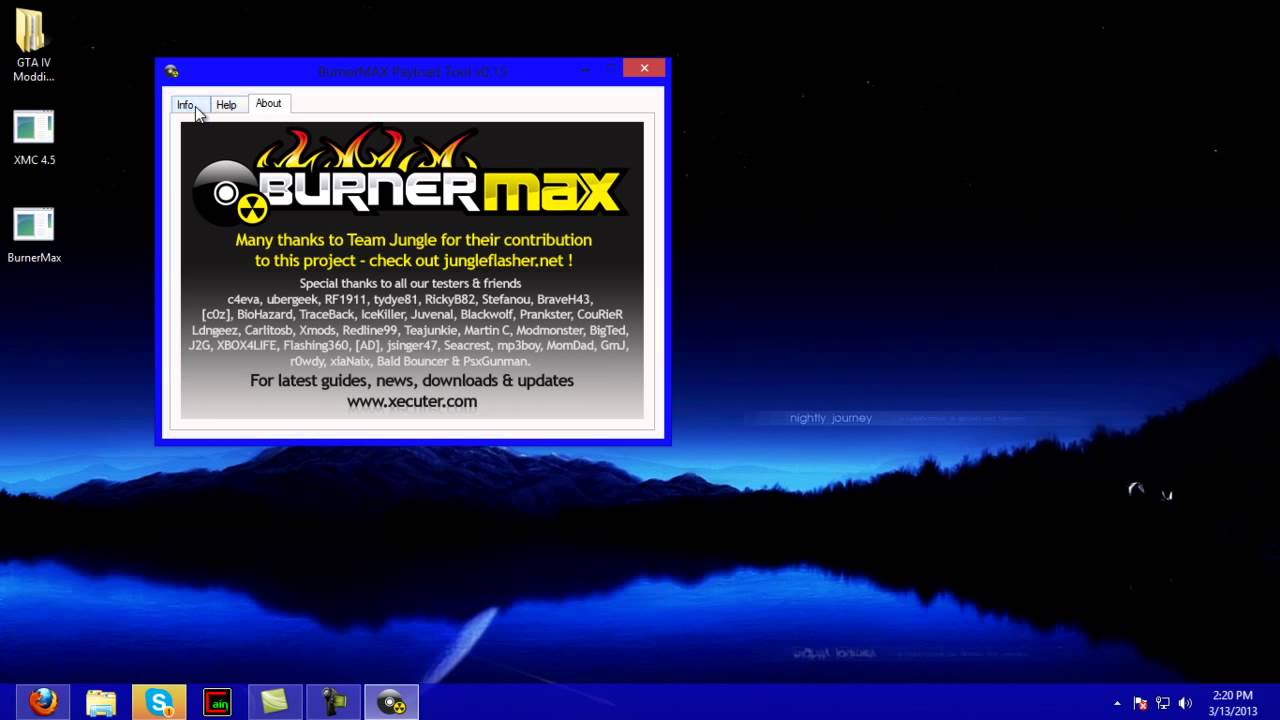Click the www.xecuter.com text

click(x=412, y=401)
